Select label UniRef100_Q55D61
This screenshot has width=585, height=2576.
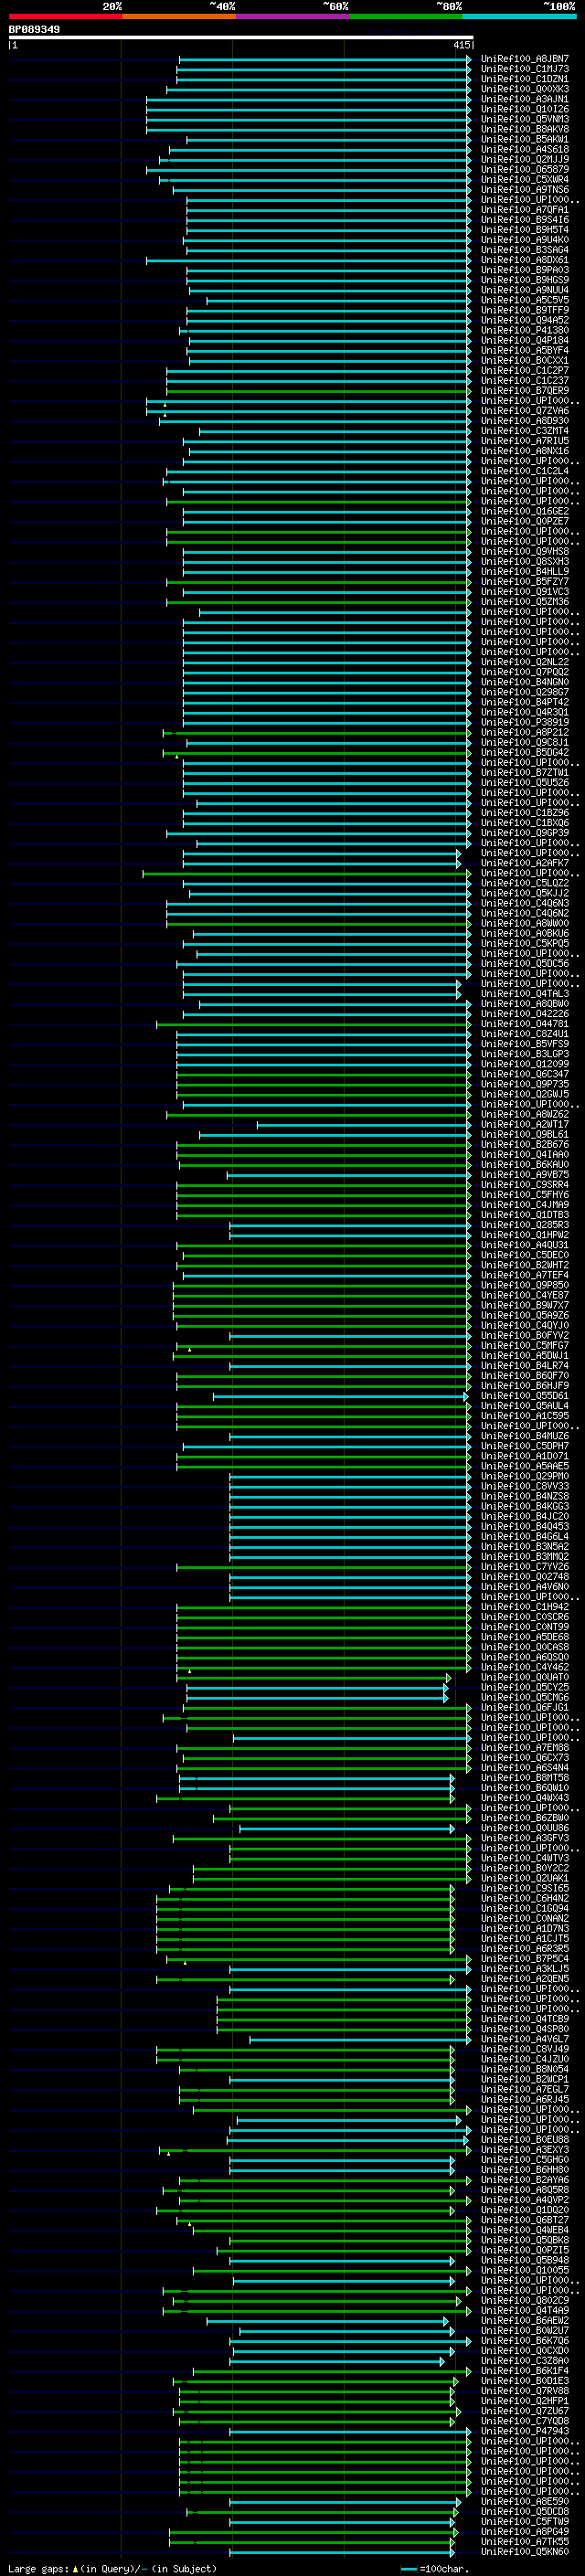[x=525, y=1395]
